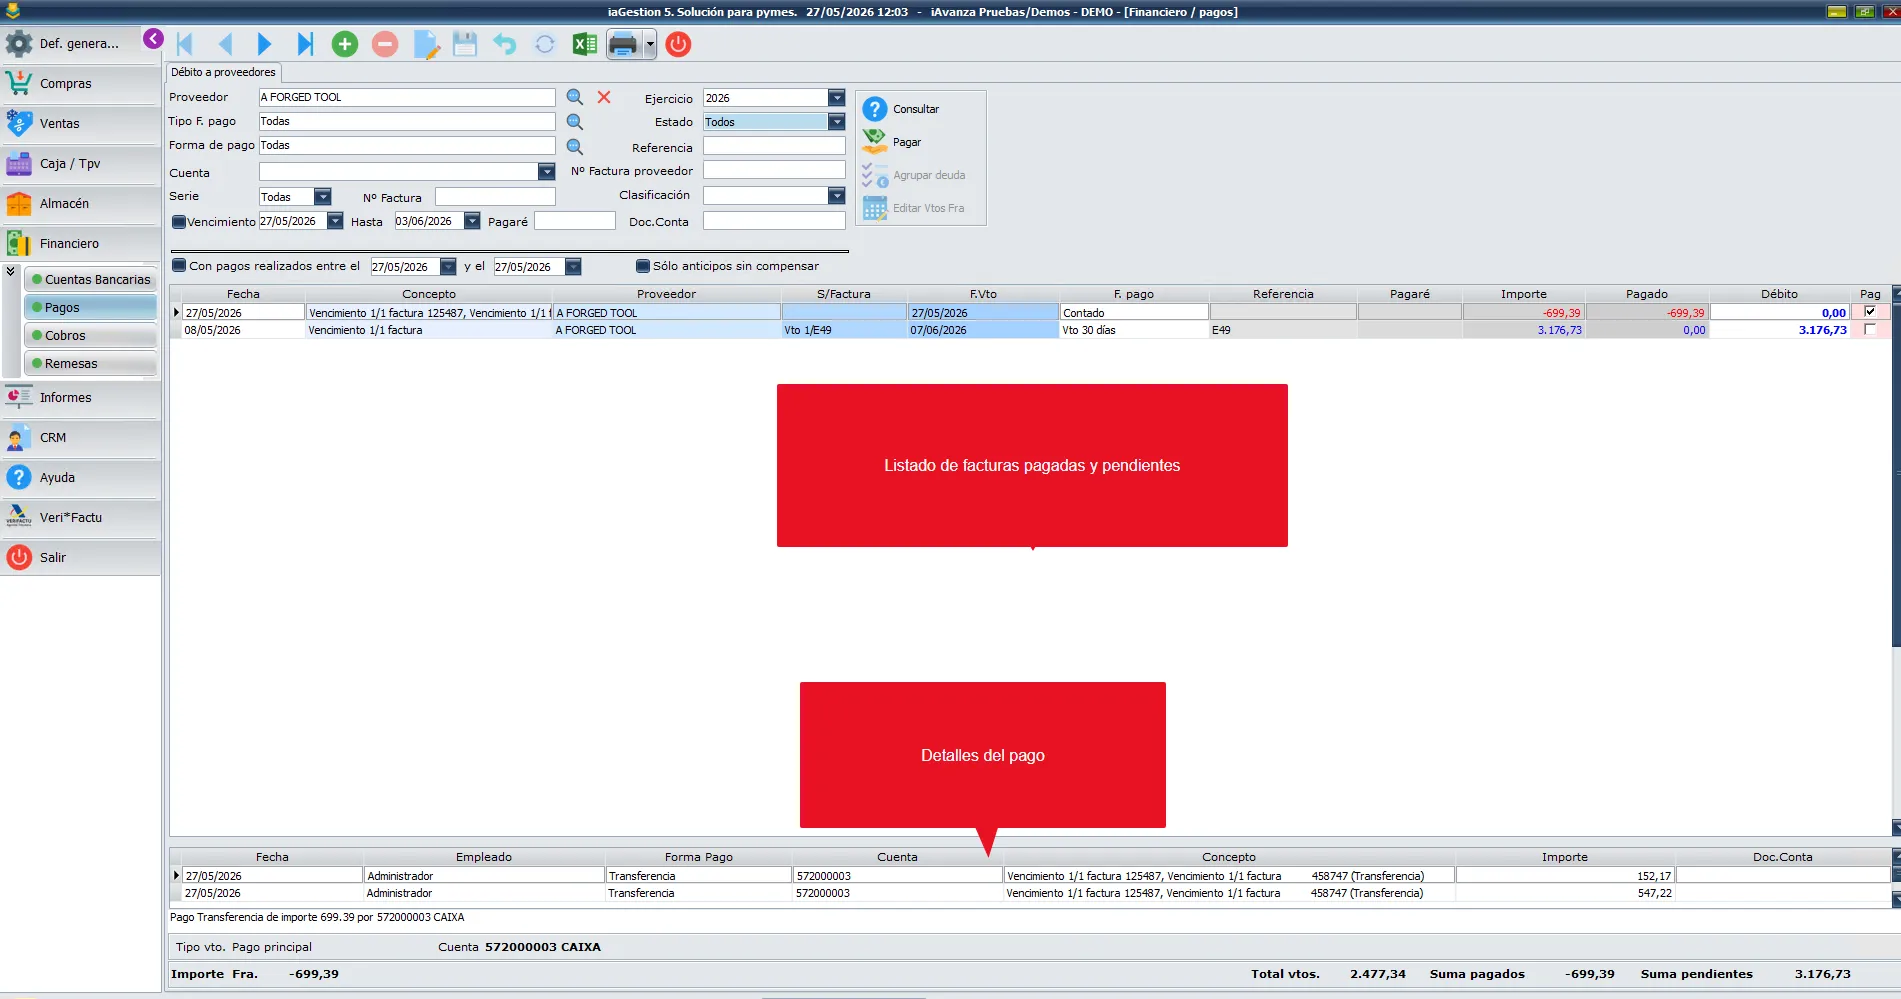Select Cobros submenu item
This screenshot has width=1901, height=999.
click(x=91, y=336)
